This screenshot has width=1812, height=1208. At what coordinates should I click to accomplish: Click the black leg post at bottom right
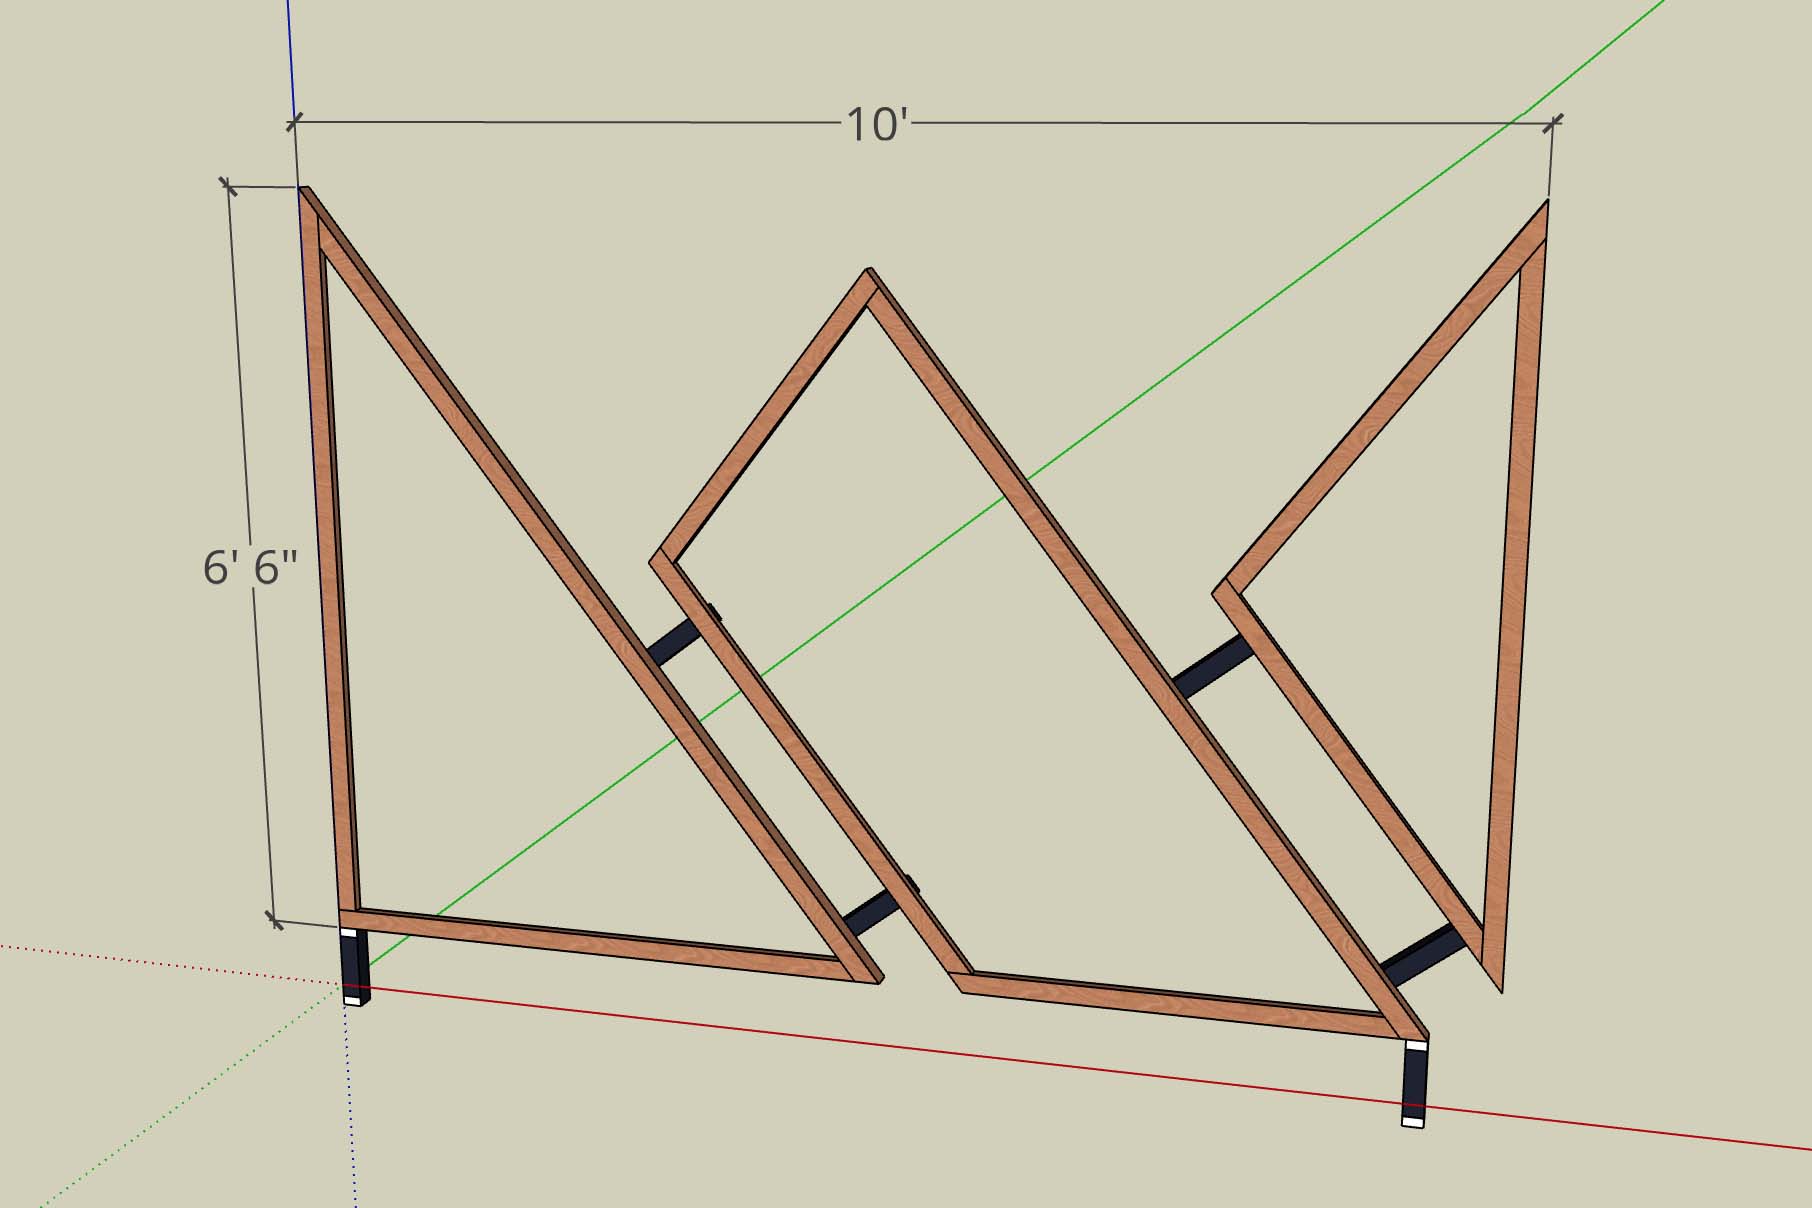pos(1413,1080)
